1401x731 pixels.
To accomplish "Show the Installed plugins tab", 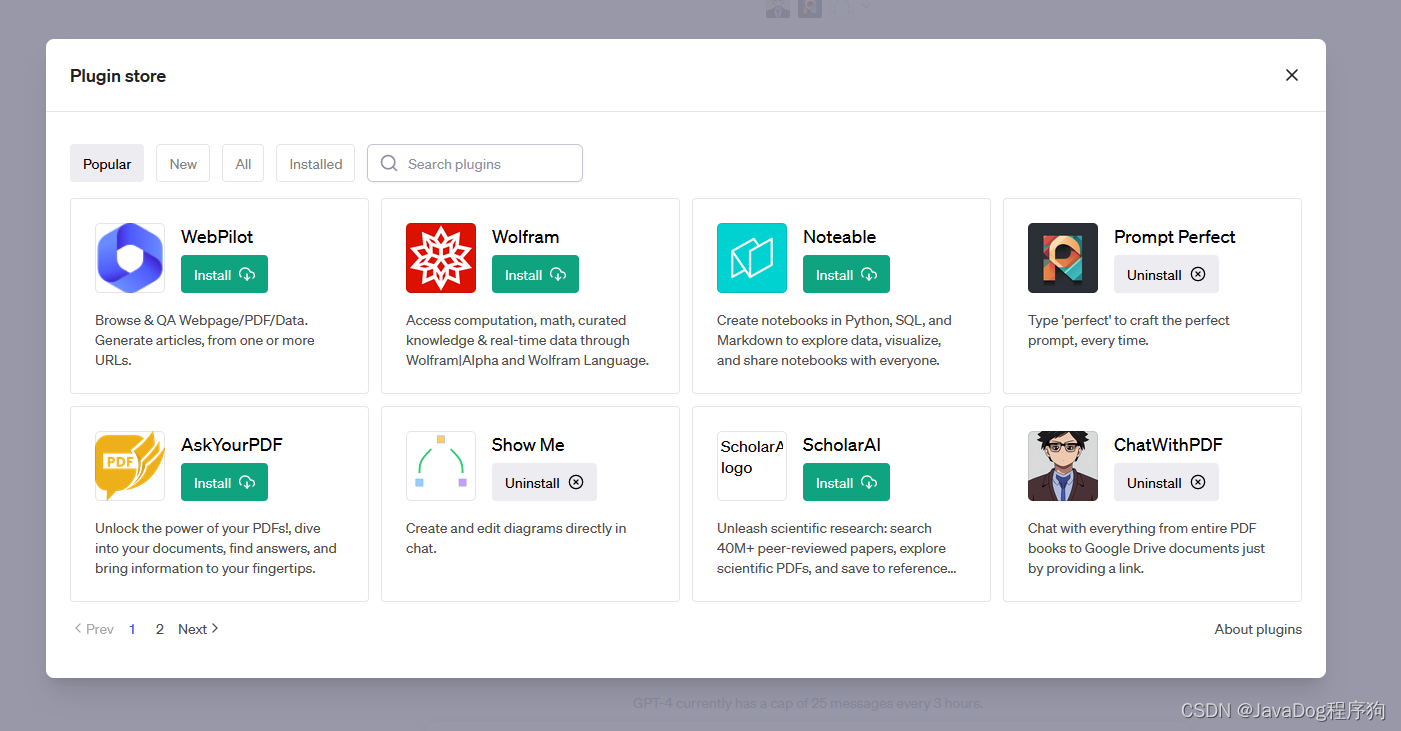I will [x=315, y=163].
